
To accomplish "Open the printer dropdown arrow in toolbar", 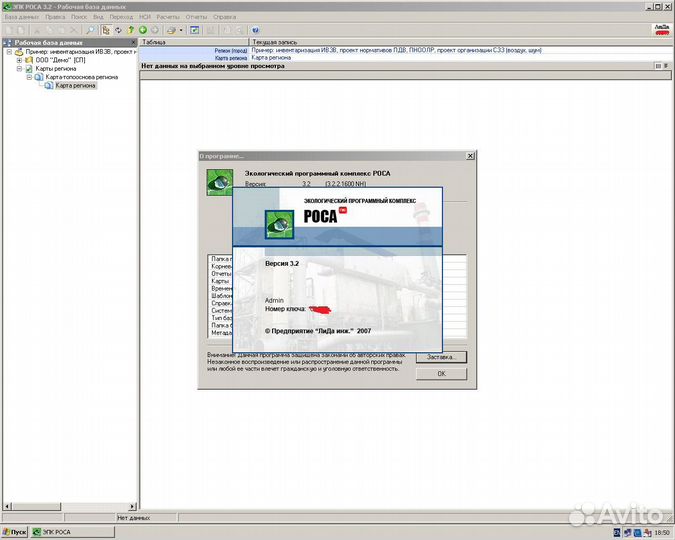I will (181, 30).
